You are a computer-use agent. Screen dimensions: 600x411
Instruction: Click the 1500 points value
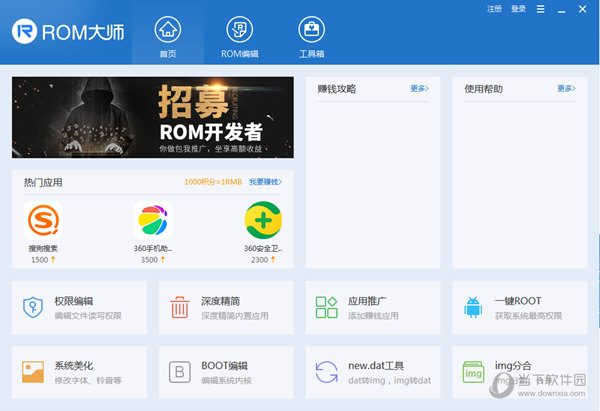pos(40,260)
